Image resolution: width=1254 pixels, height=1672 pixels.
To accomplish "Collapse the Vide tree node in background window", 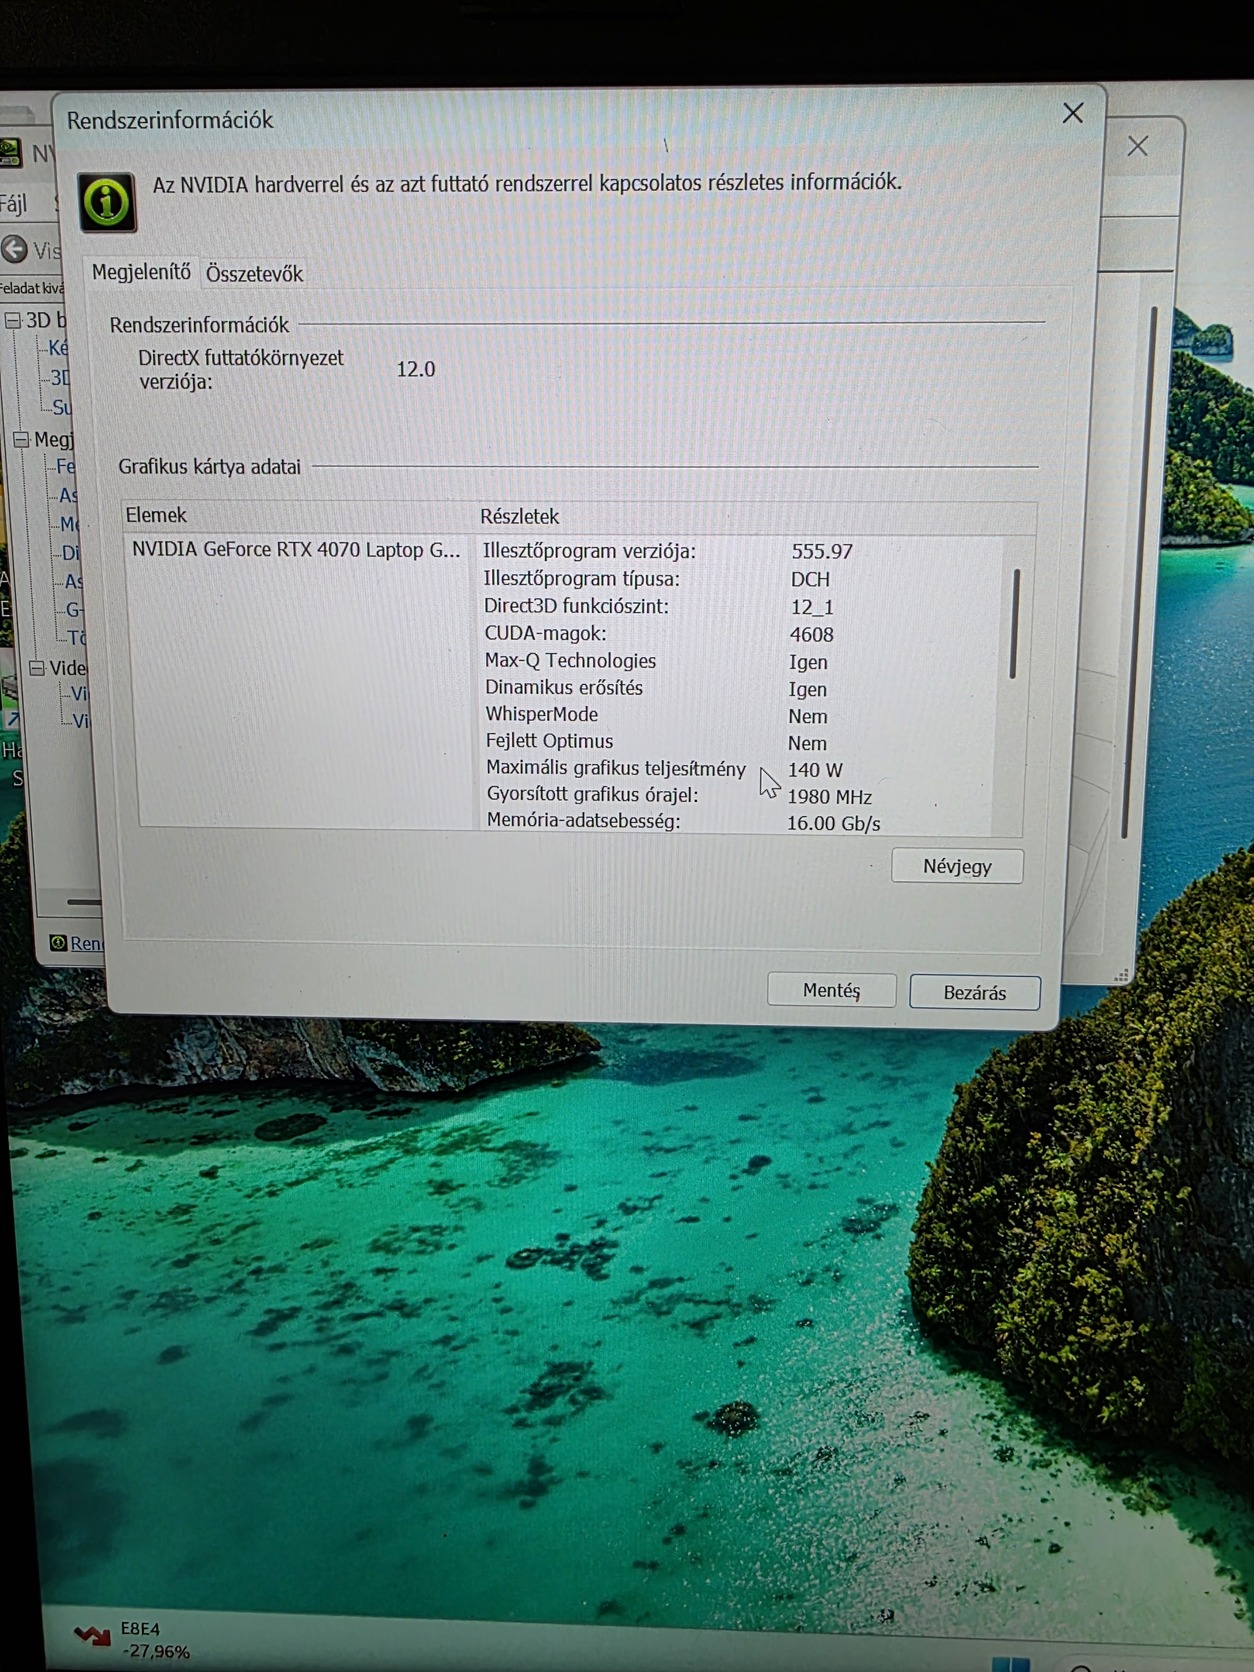I will tap(37, 667).
